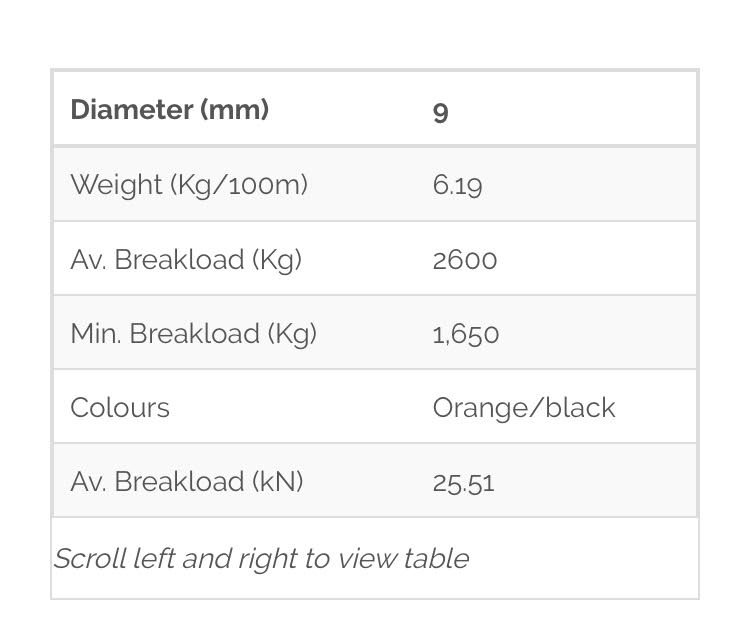Click the diameter value 9
Viewport: 750px width, 636px height.
(x=440, y=111)
